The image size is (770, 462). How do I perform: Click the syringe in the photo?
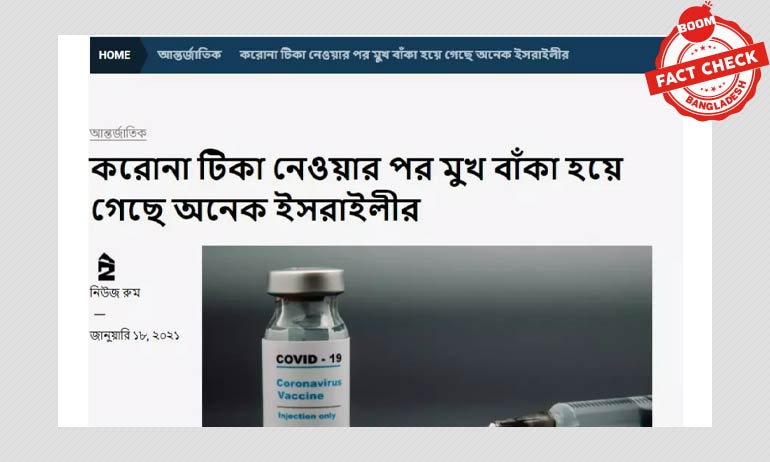[x=571, y=411]
